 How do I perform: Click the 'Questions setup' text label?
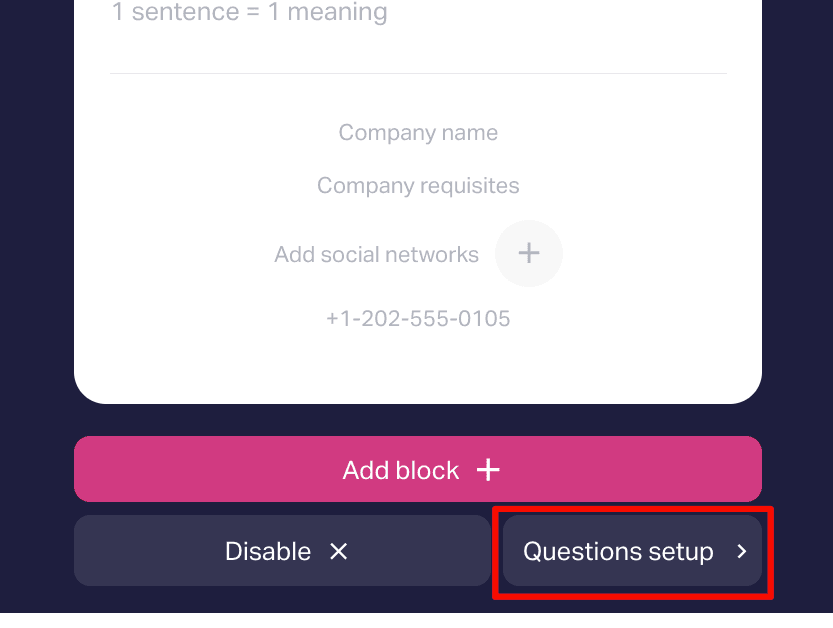click(618, 551)
